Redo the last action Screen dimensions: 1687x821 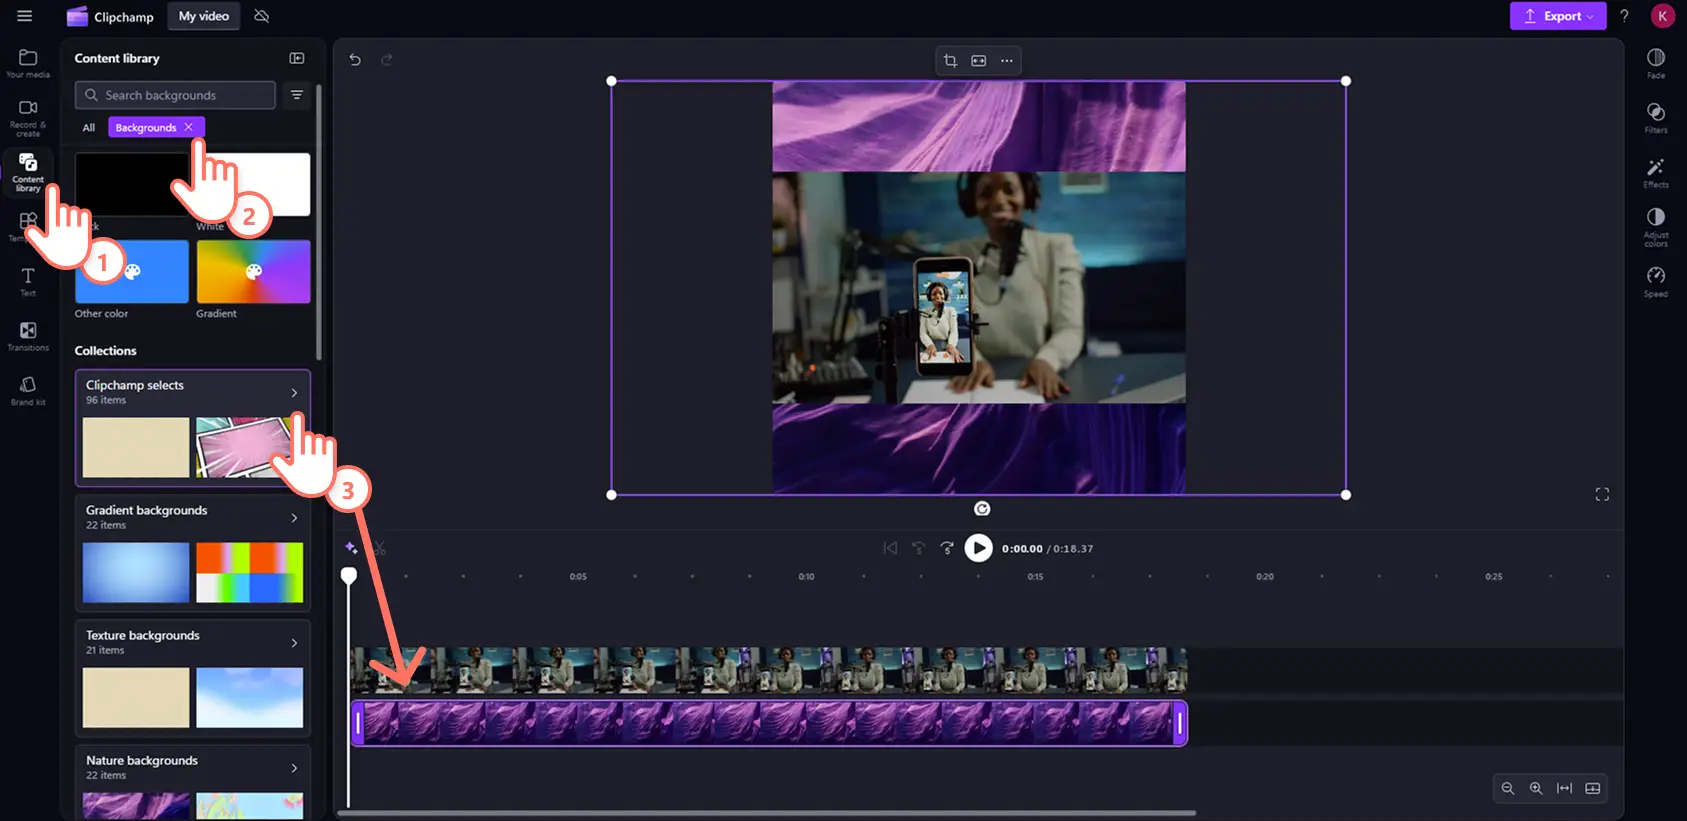pos(387,60)
